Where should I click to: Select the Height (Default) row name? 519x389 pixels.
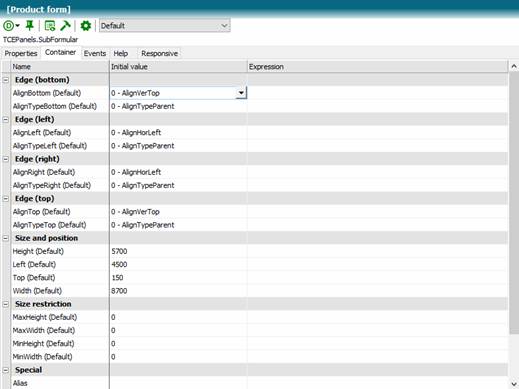(38, 251)
